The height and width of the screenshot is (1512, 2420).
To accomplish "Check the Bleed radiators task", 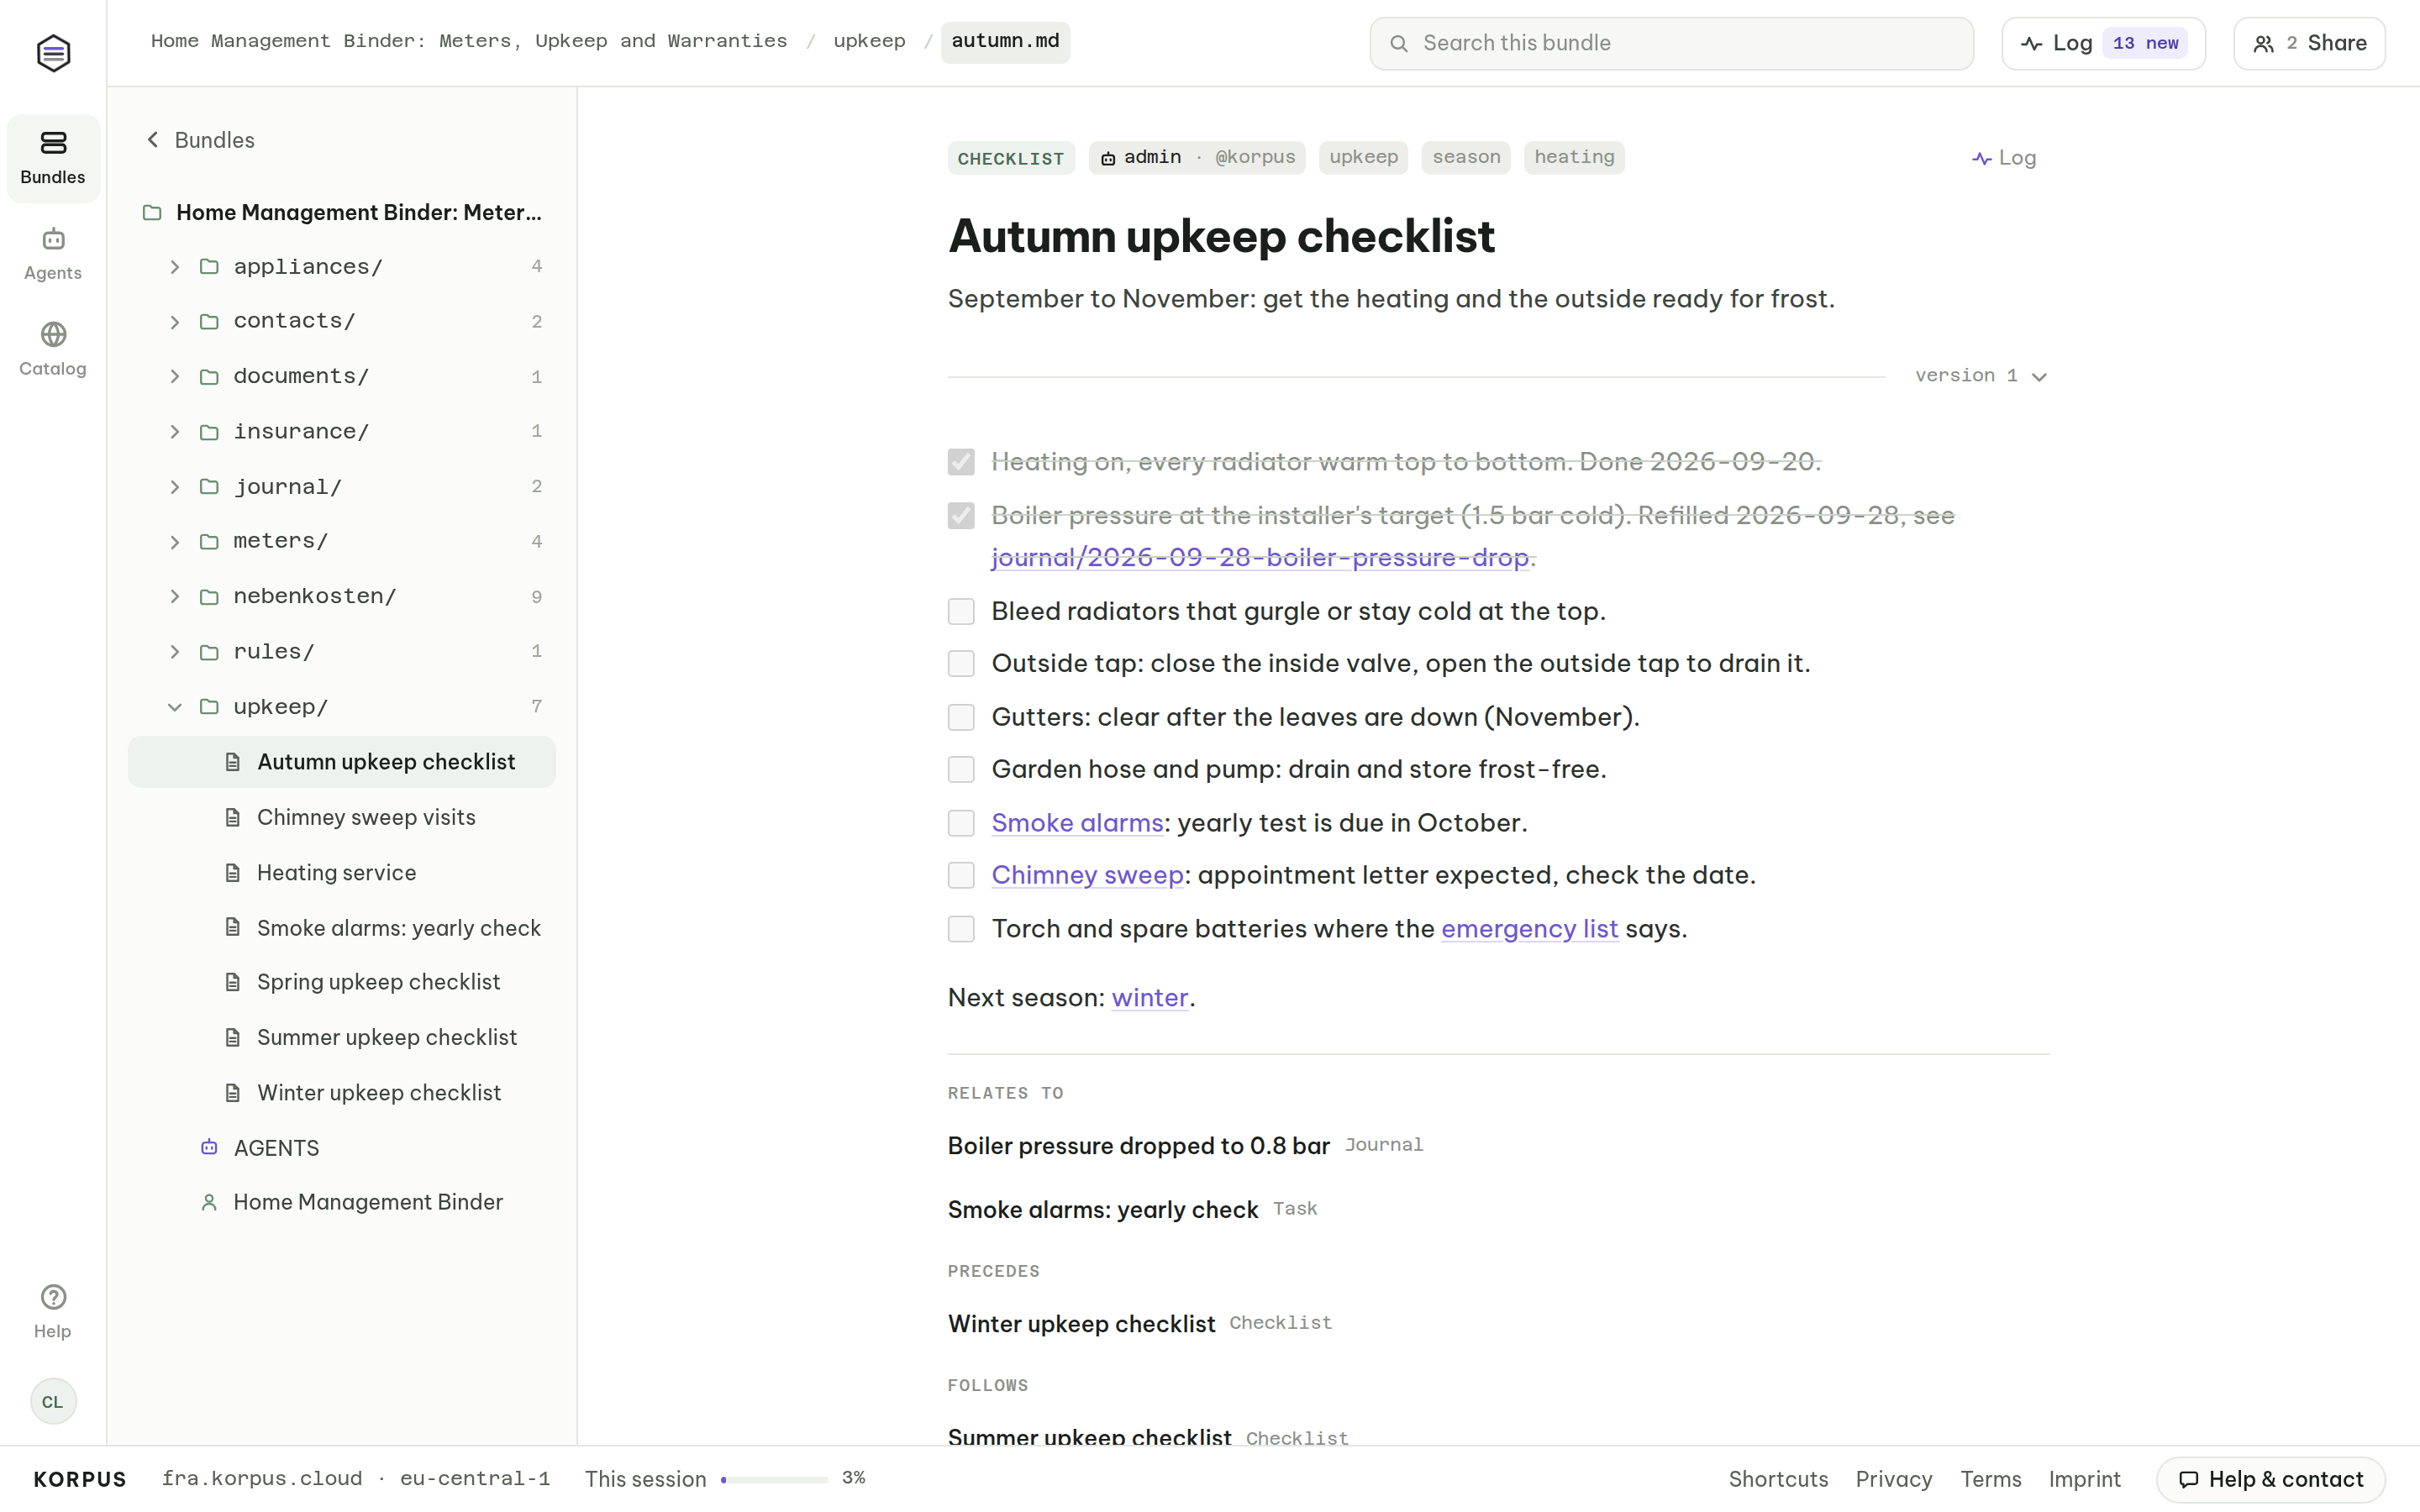I will point(961,611).
